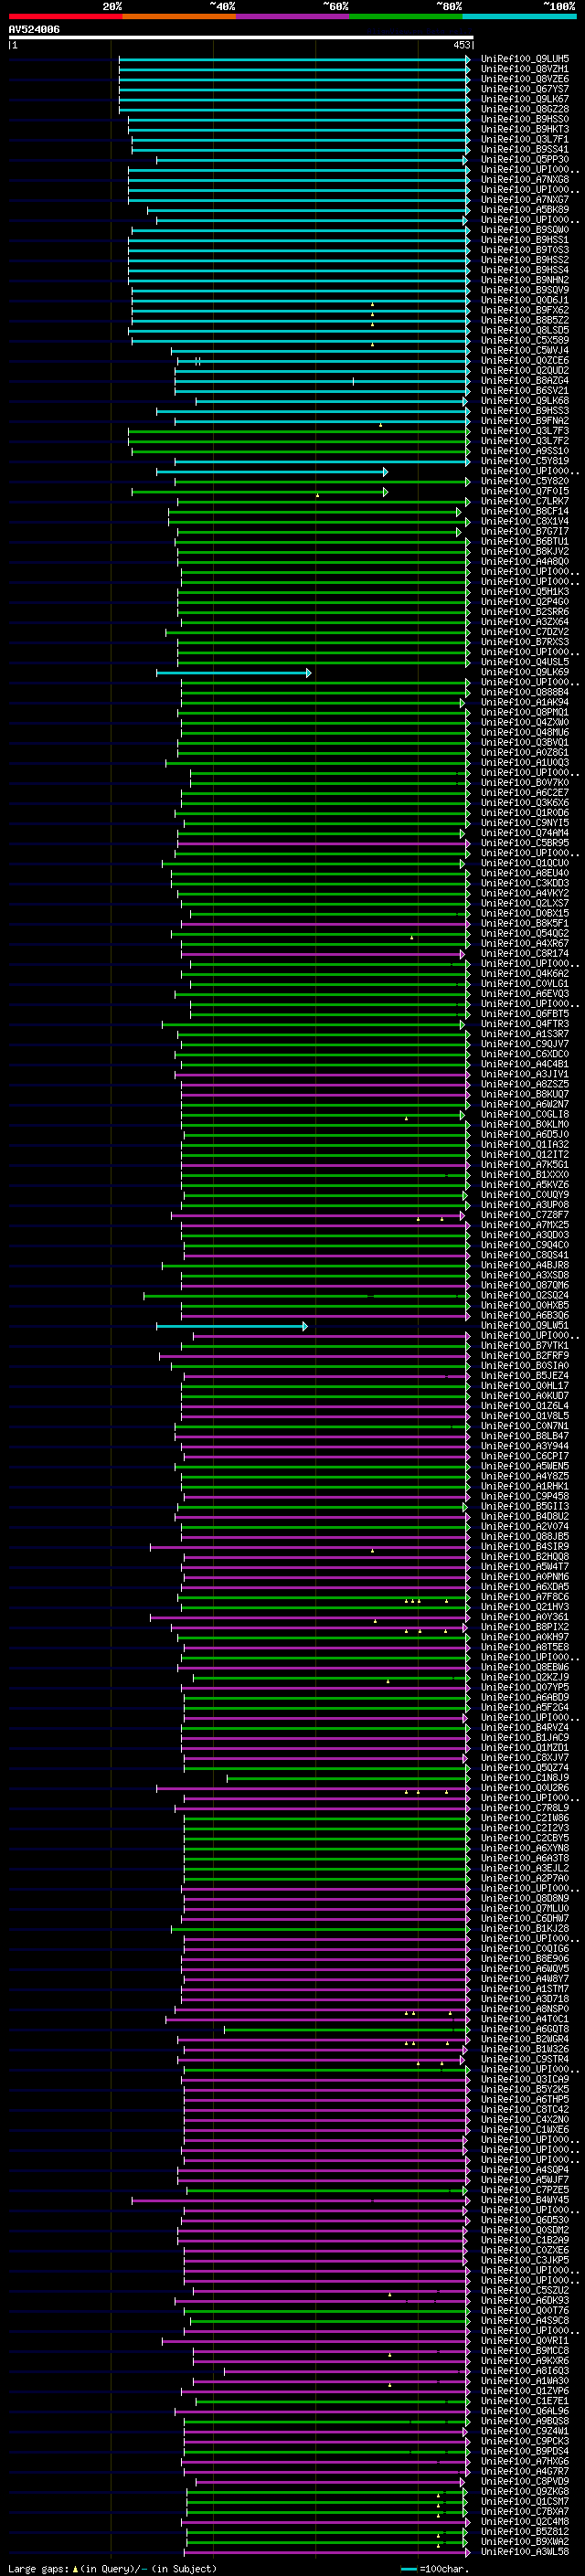Click hit label UniRef100_A5BK89

click(x=525, y=210)
